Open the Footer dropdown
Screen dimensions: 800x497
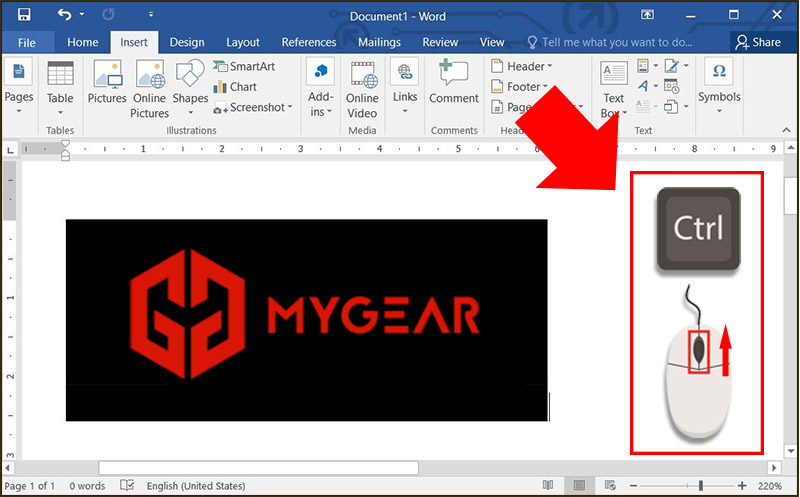(x=519, y=87)
